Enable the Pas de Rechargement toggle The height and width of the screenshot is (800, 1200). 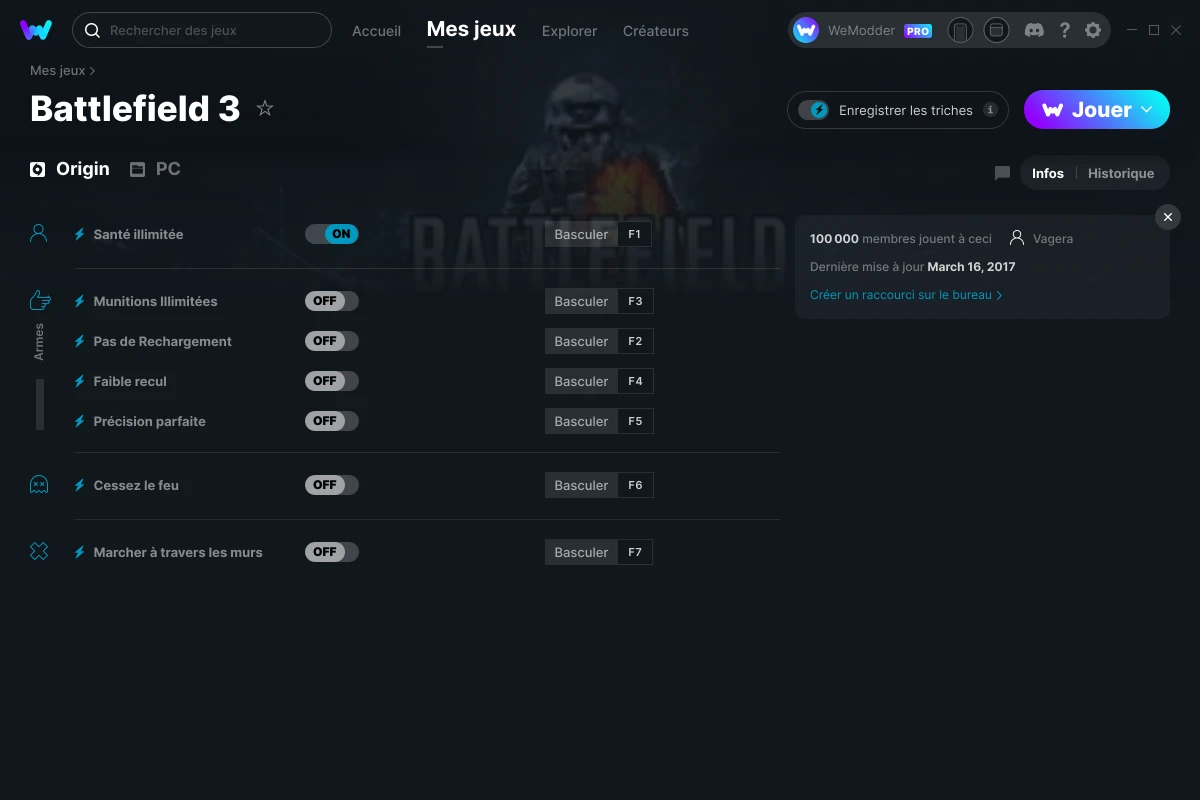coord(332,341)
